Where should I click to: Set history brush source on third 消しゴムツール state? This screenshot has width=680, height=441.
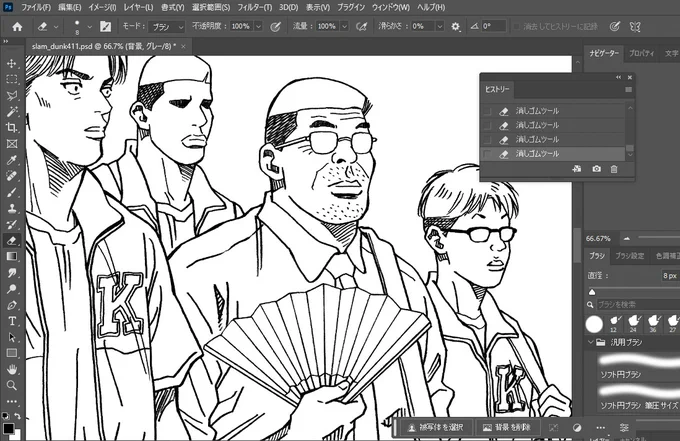487,140
